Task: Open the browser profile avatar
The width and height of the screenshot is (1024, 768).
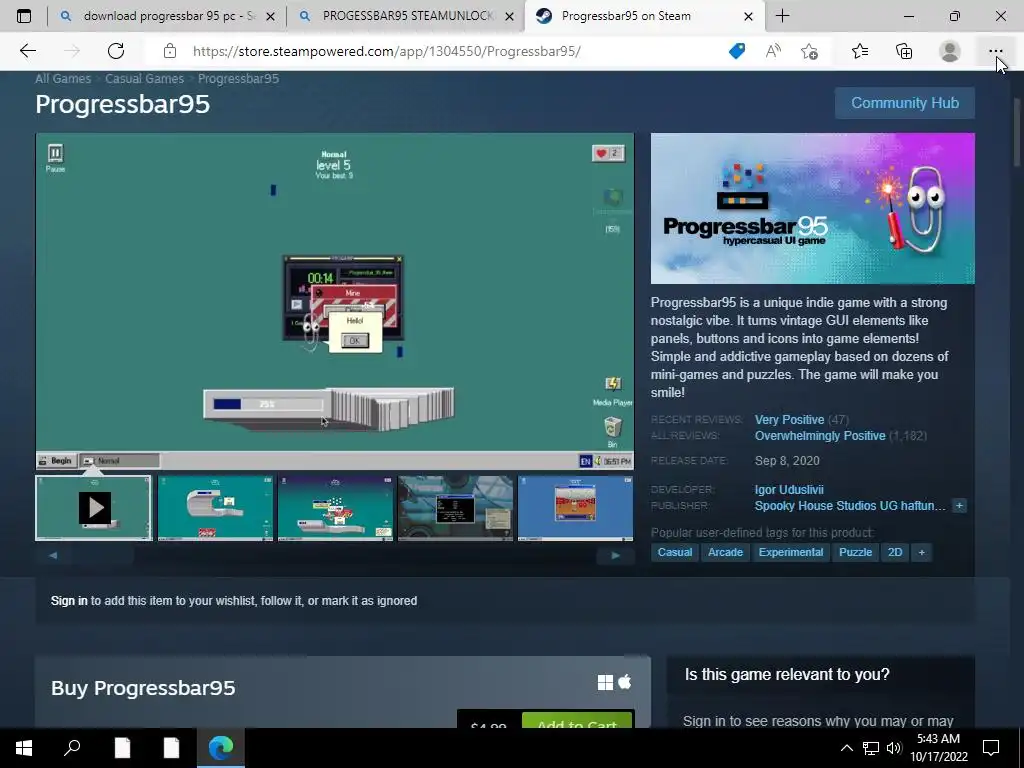Action: (950, 51)
